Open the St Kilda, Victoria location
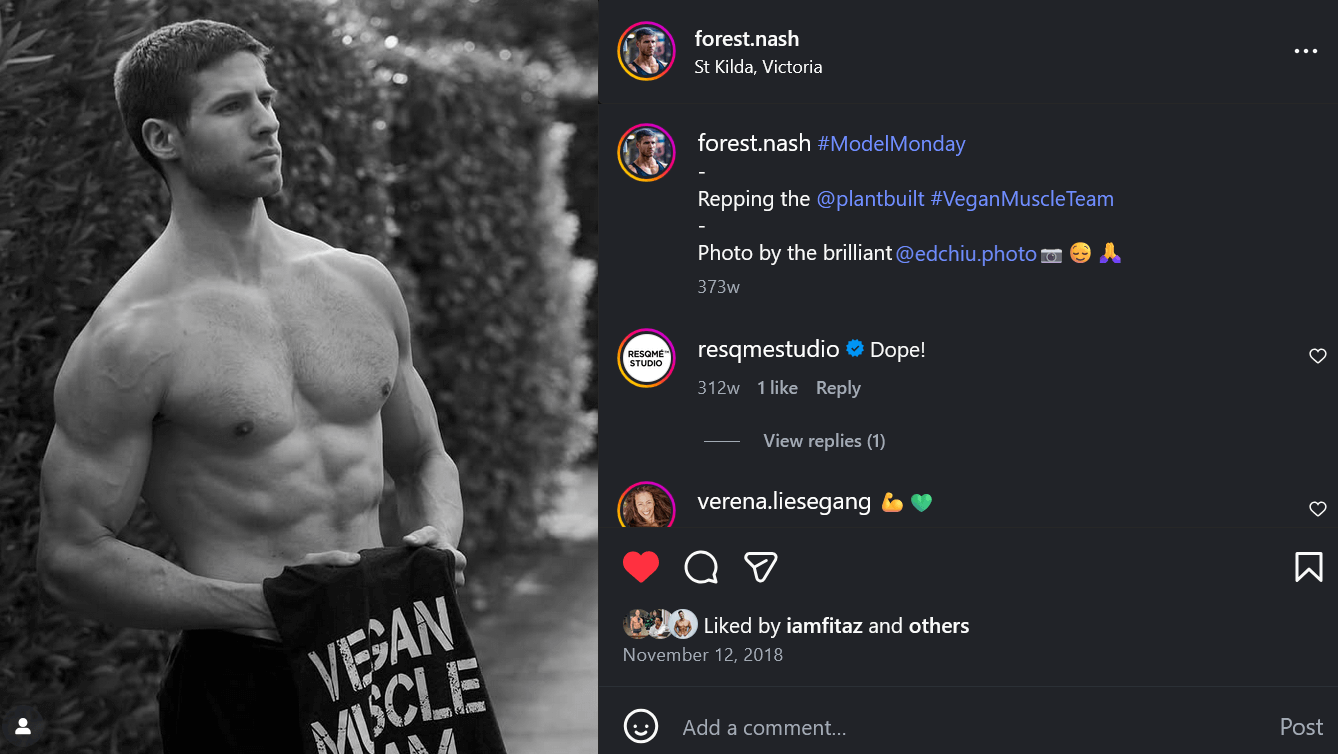The image size is (1338, 754). point(758,67)
